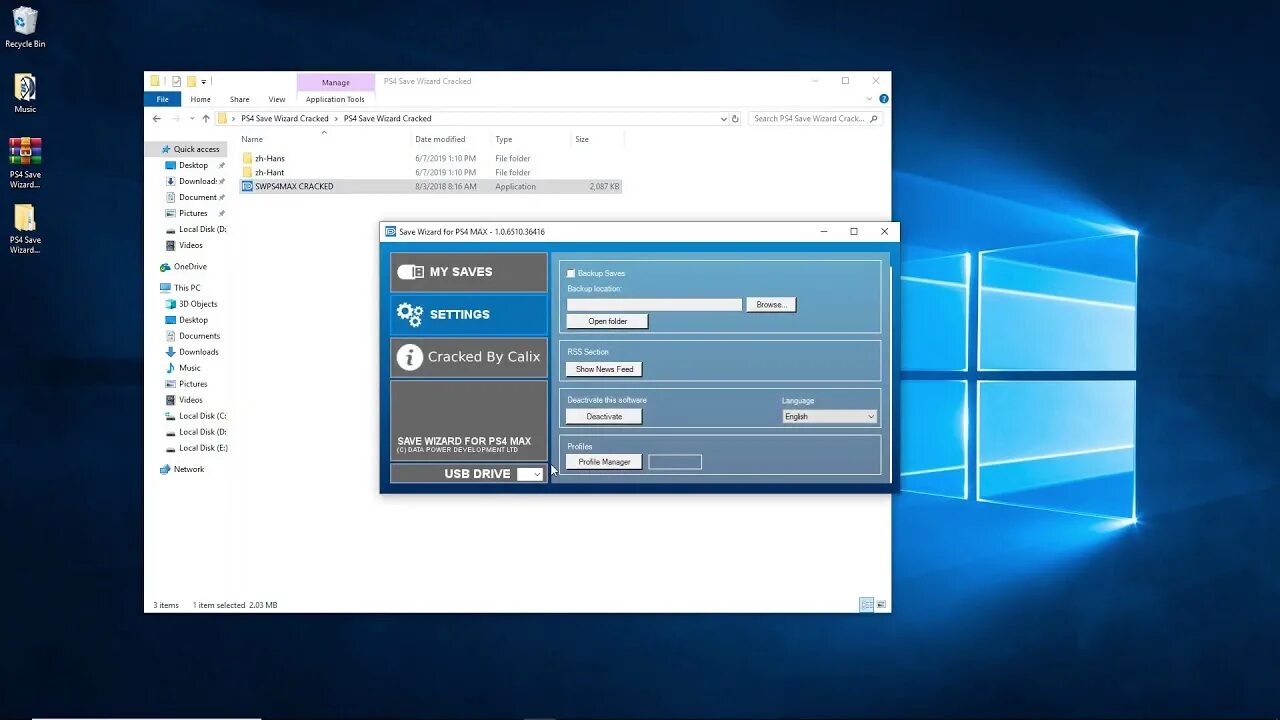Expand the address bar history dropdown
Viewport: 1280px width, 720px height.
point(724,118)
